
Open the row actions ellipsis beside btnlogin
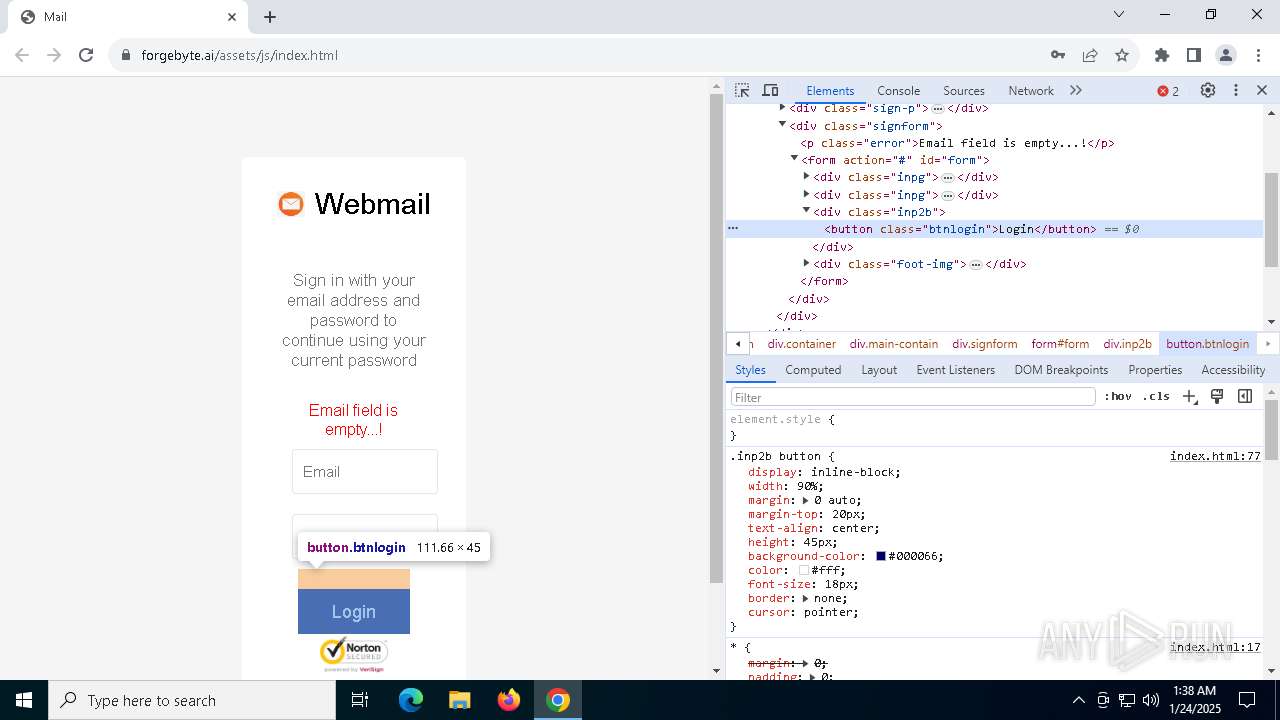[733, 229]
